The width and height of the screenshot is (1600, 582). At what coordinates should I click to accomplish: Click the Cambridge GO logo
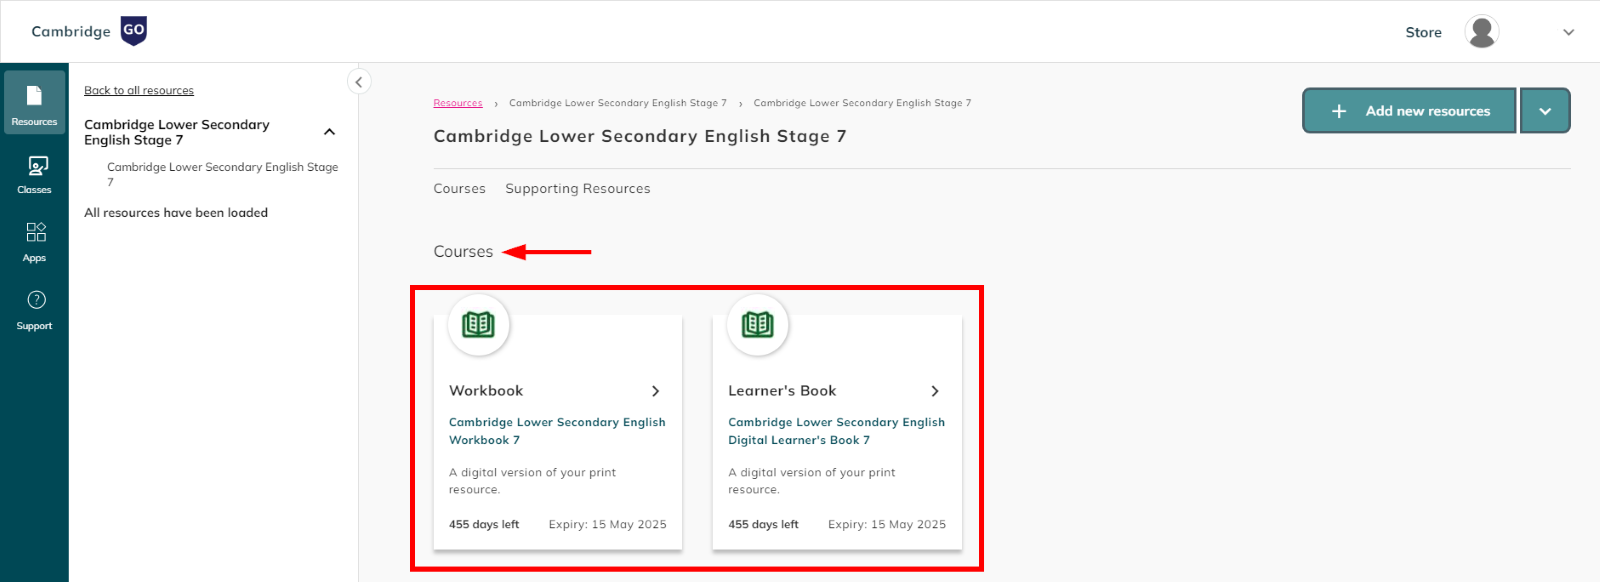[x=89, y=31]
